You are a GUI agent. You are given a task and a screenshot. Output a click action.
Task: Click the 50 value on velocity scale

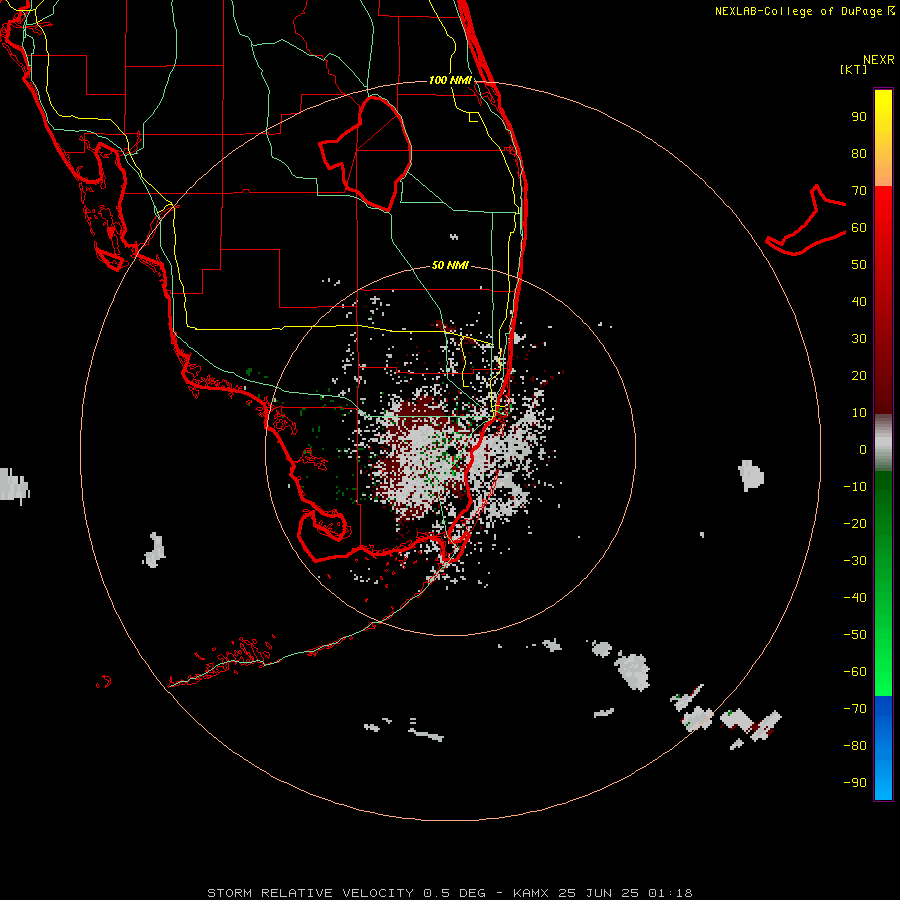point(859,265)
